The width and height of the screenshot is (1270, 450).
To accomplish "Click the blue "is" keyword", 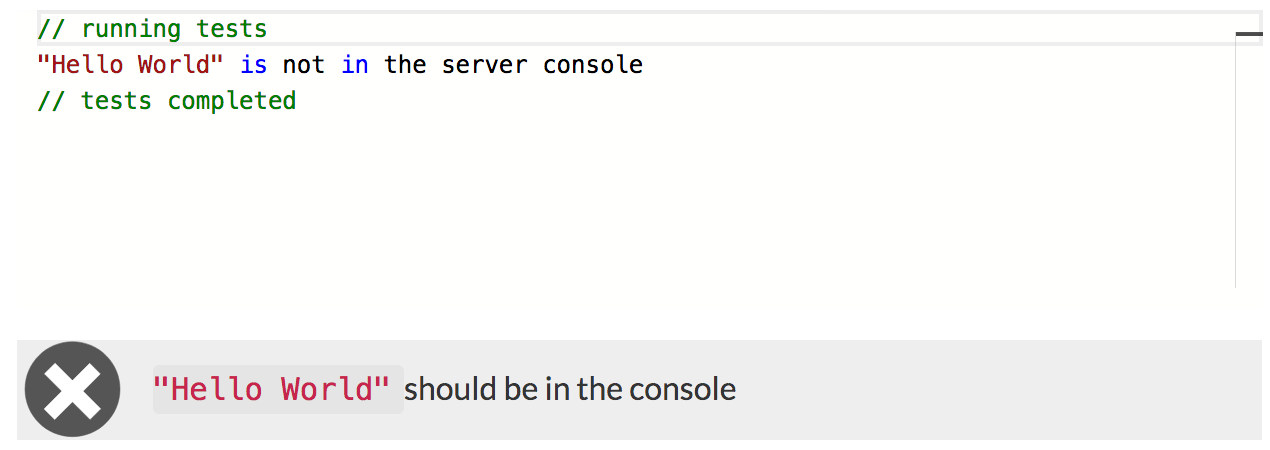I will point(254,65).
